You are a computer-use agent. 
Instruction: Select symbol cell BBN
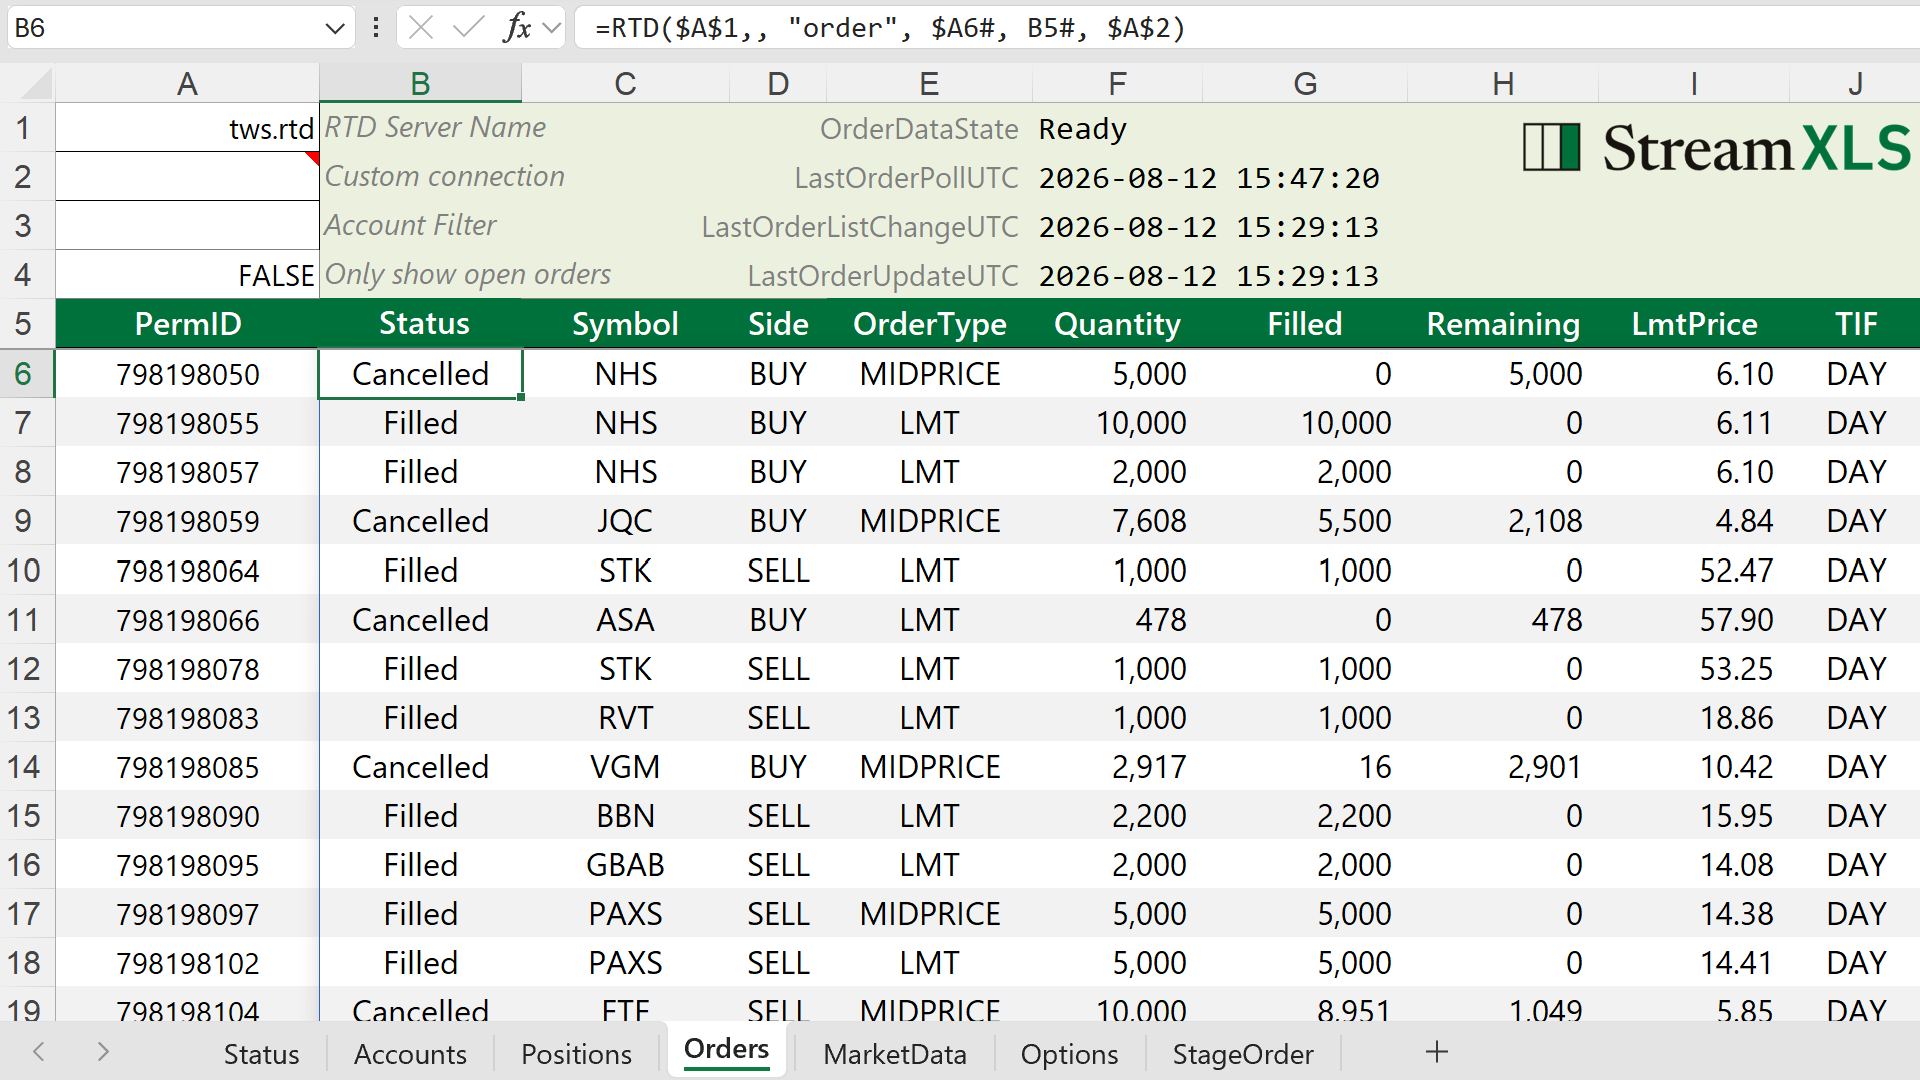[x=625, y=816]
